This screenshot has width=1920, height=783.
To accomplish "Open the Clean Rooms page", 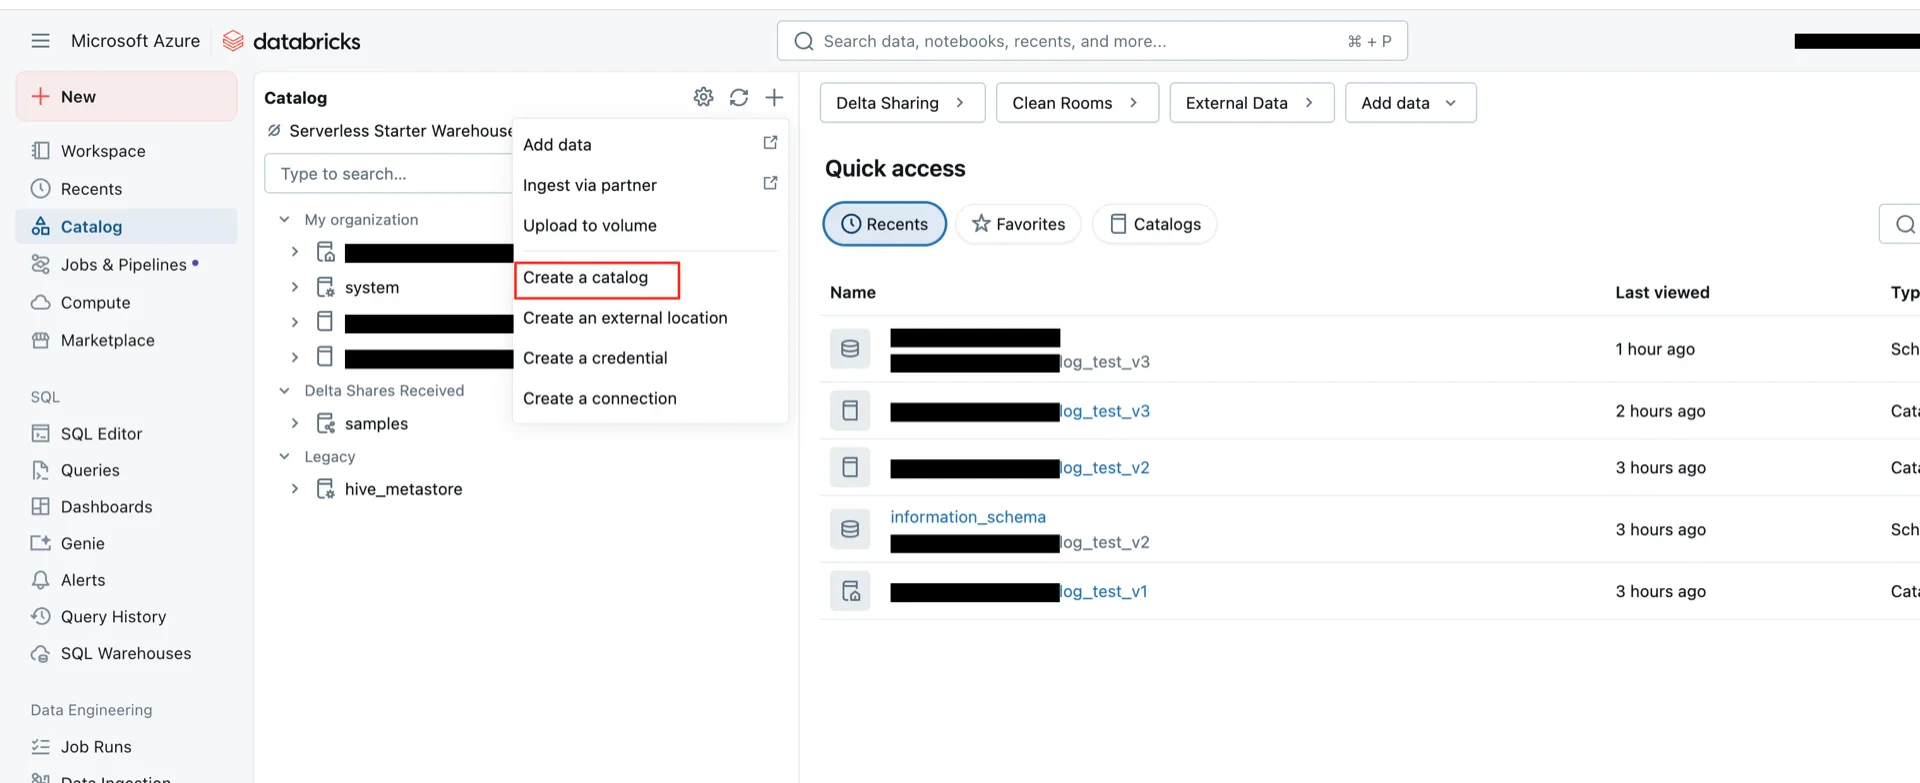I will coord(1077,103).
